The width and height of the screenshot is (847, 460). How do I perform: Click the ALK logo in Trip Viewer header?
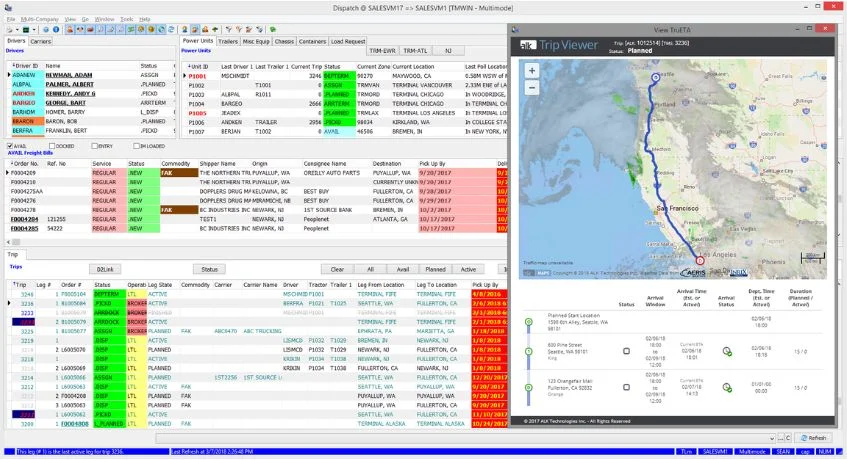coord(528,45)
